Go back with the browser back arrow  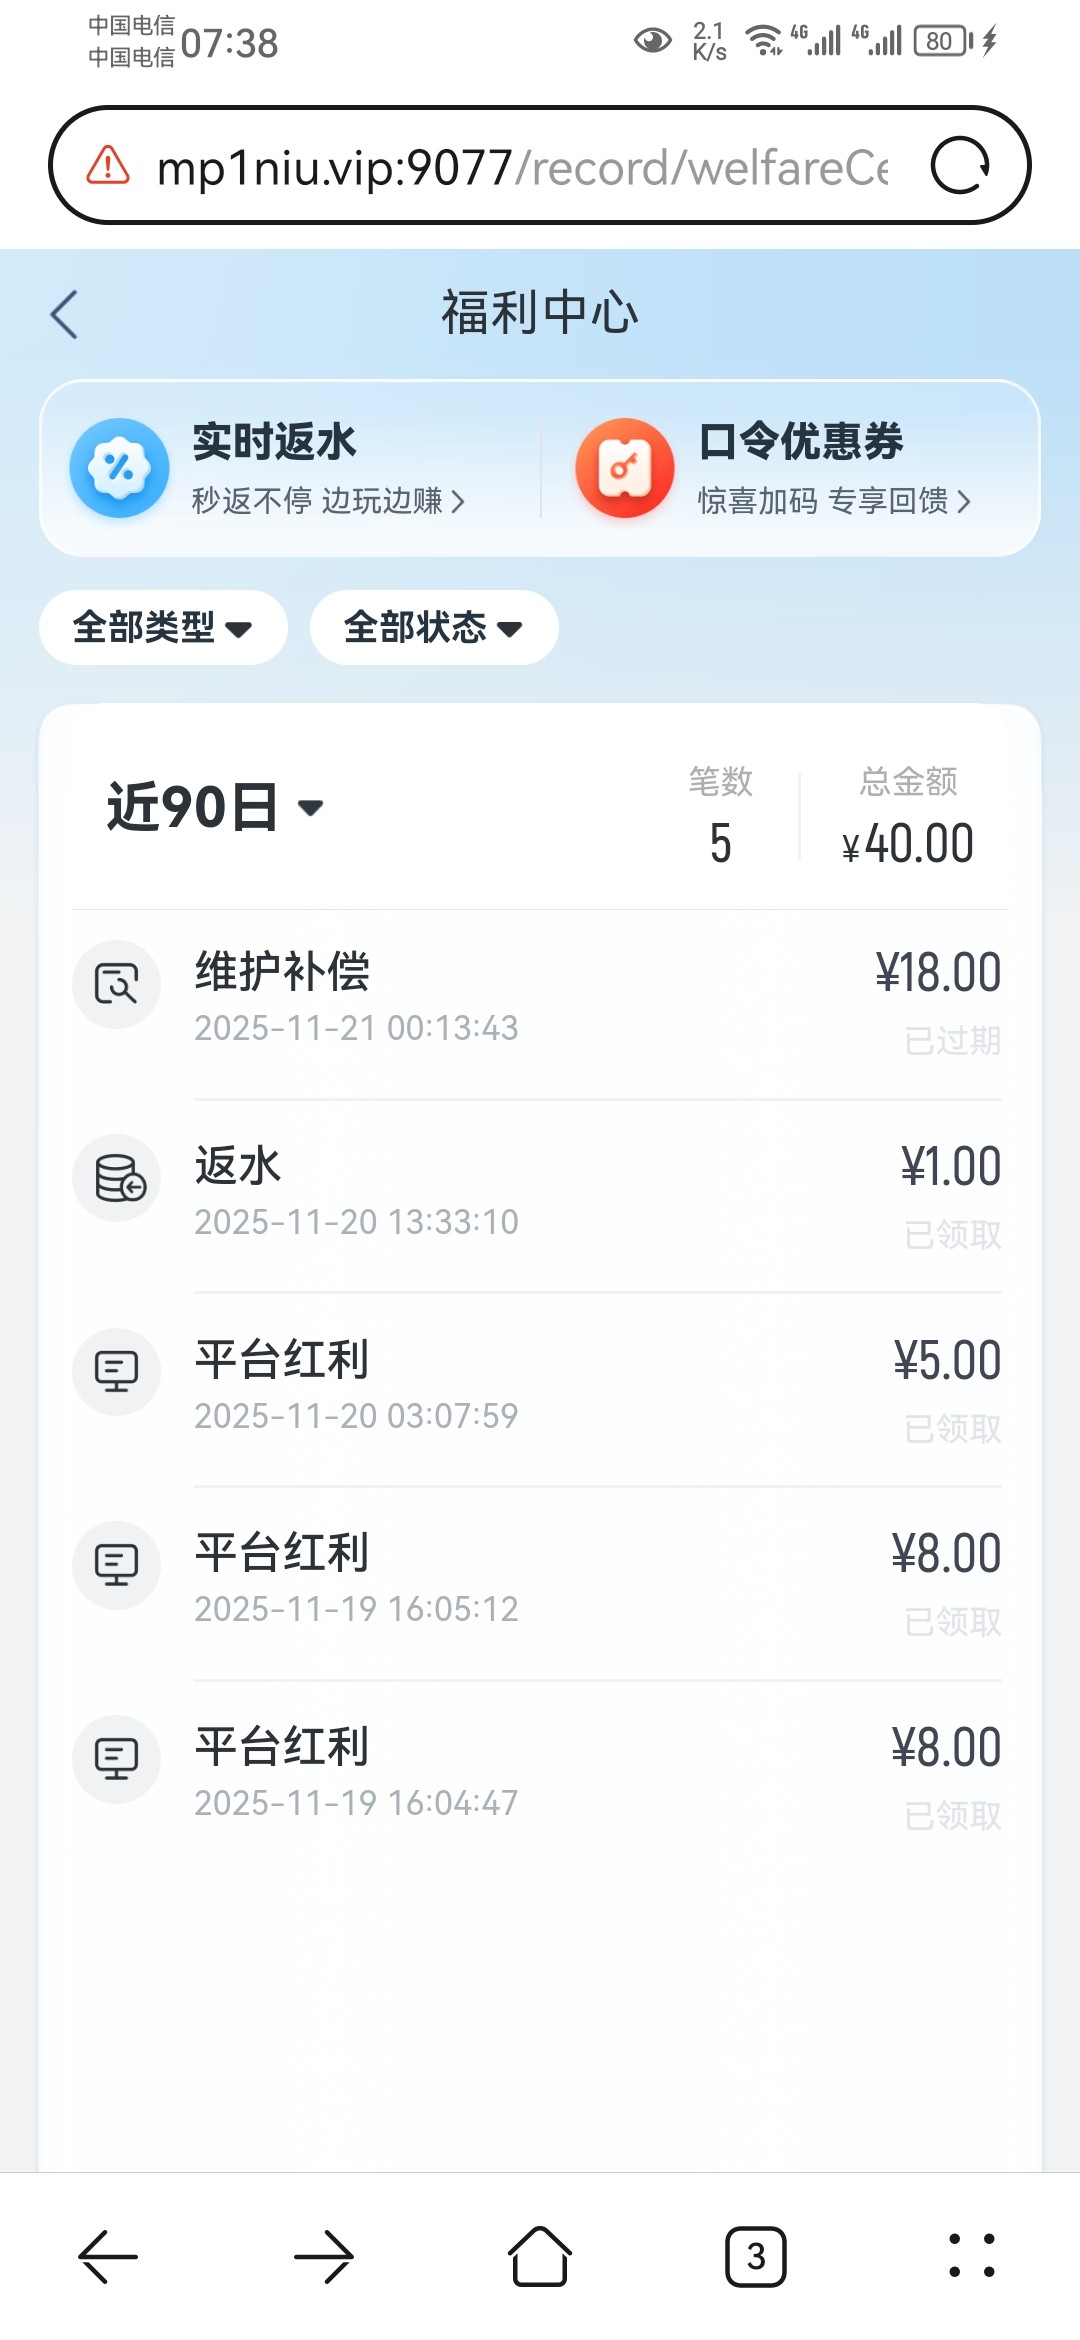(x=108, y=2256)
